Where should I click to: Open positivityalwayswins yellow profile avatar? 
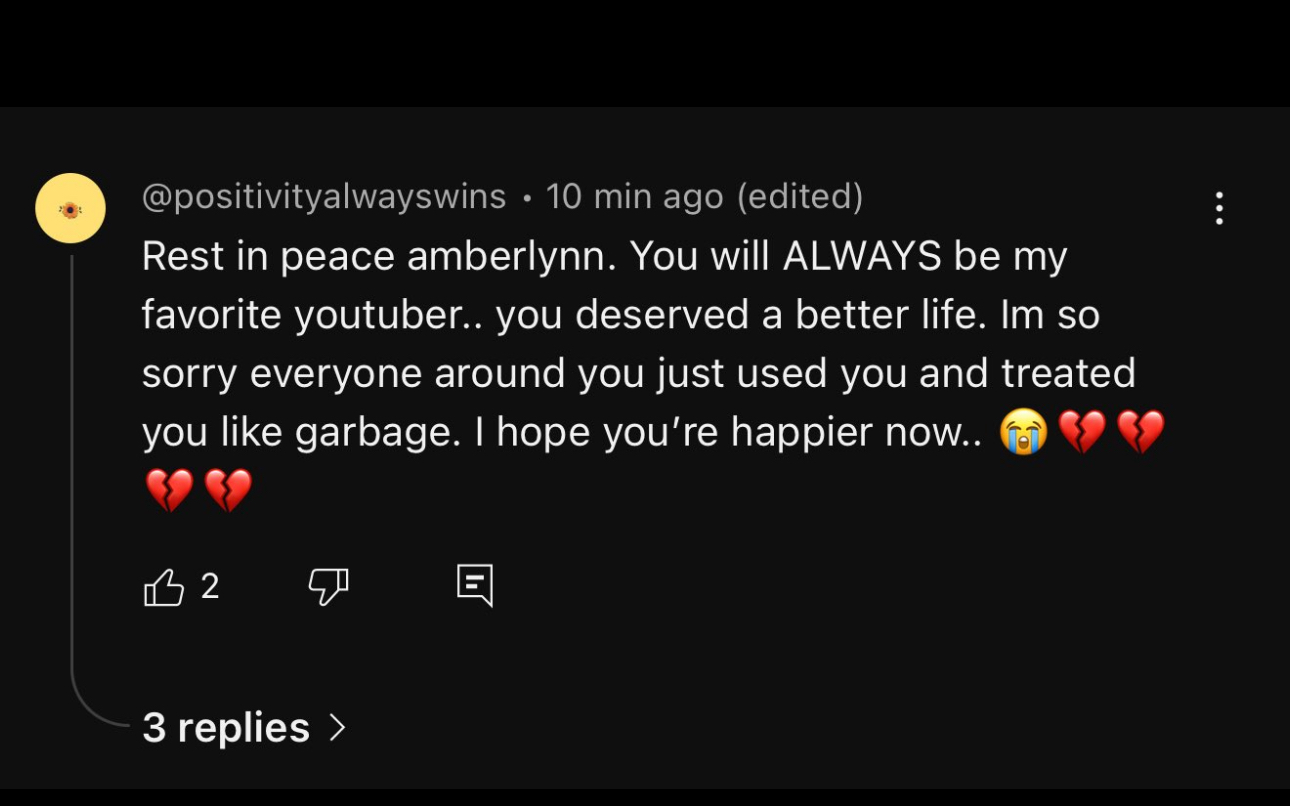coord(70,208)
